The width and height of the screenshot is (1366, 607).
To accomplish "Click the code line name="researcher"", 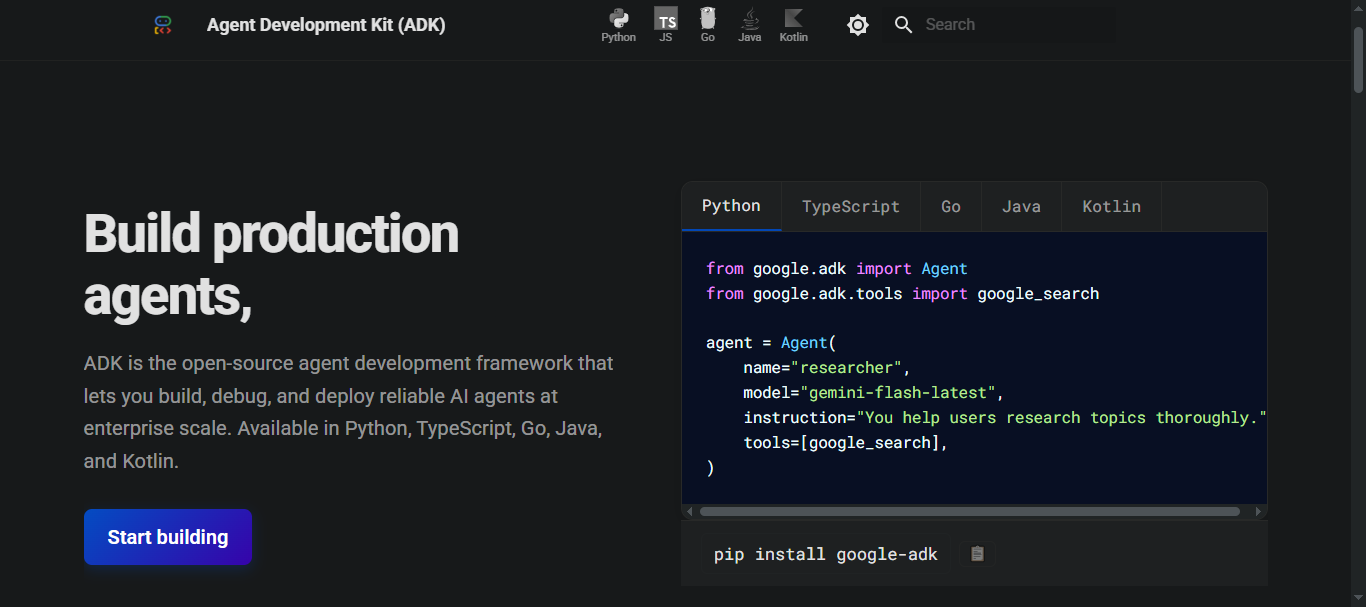I will 827,368.
